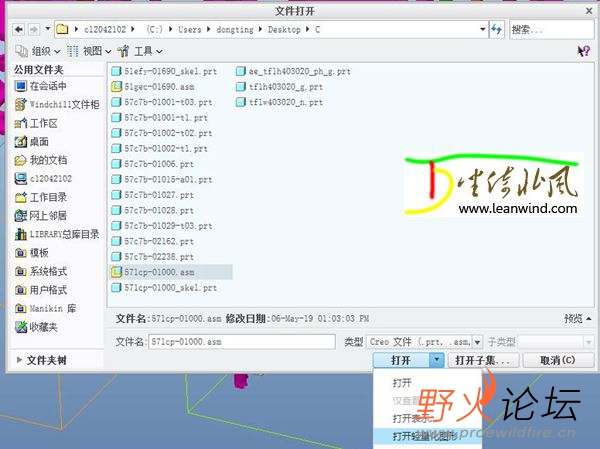Select file 571cp-01000_skel.prt
This screenshot has width=600, height=449.
pyautogui.click(x=164, y=287)
